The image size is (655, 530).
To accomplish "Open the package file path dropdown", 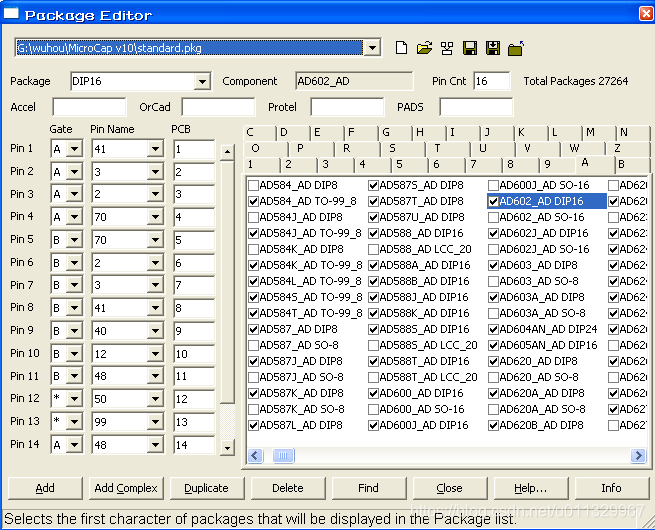I will pyautogui.click(x=372, y=48).
